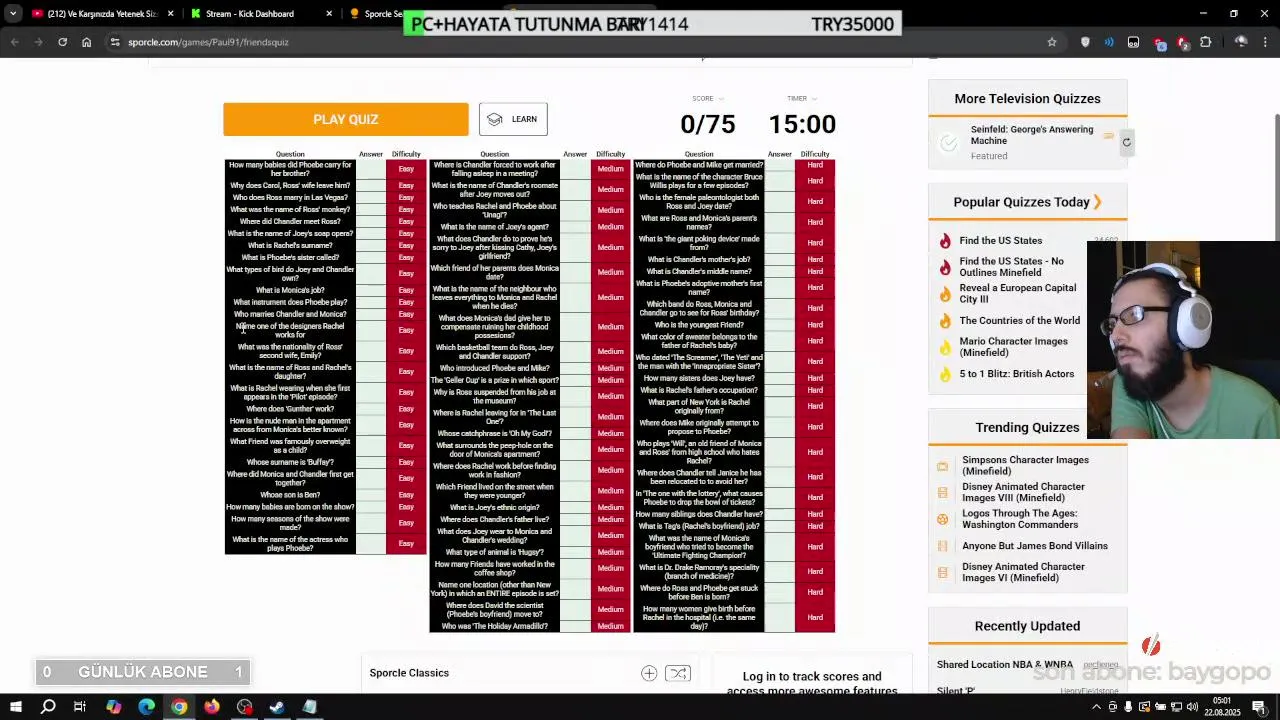Open the Windows Start menu
Screen dimensions: 1280x720
16,707
